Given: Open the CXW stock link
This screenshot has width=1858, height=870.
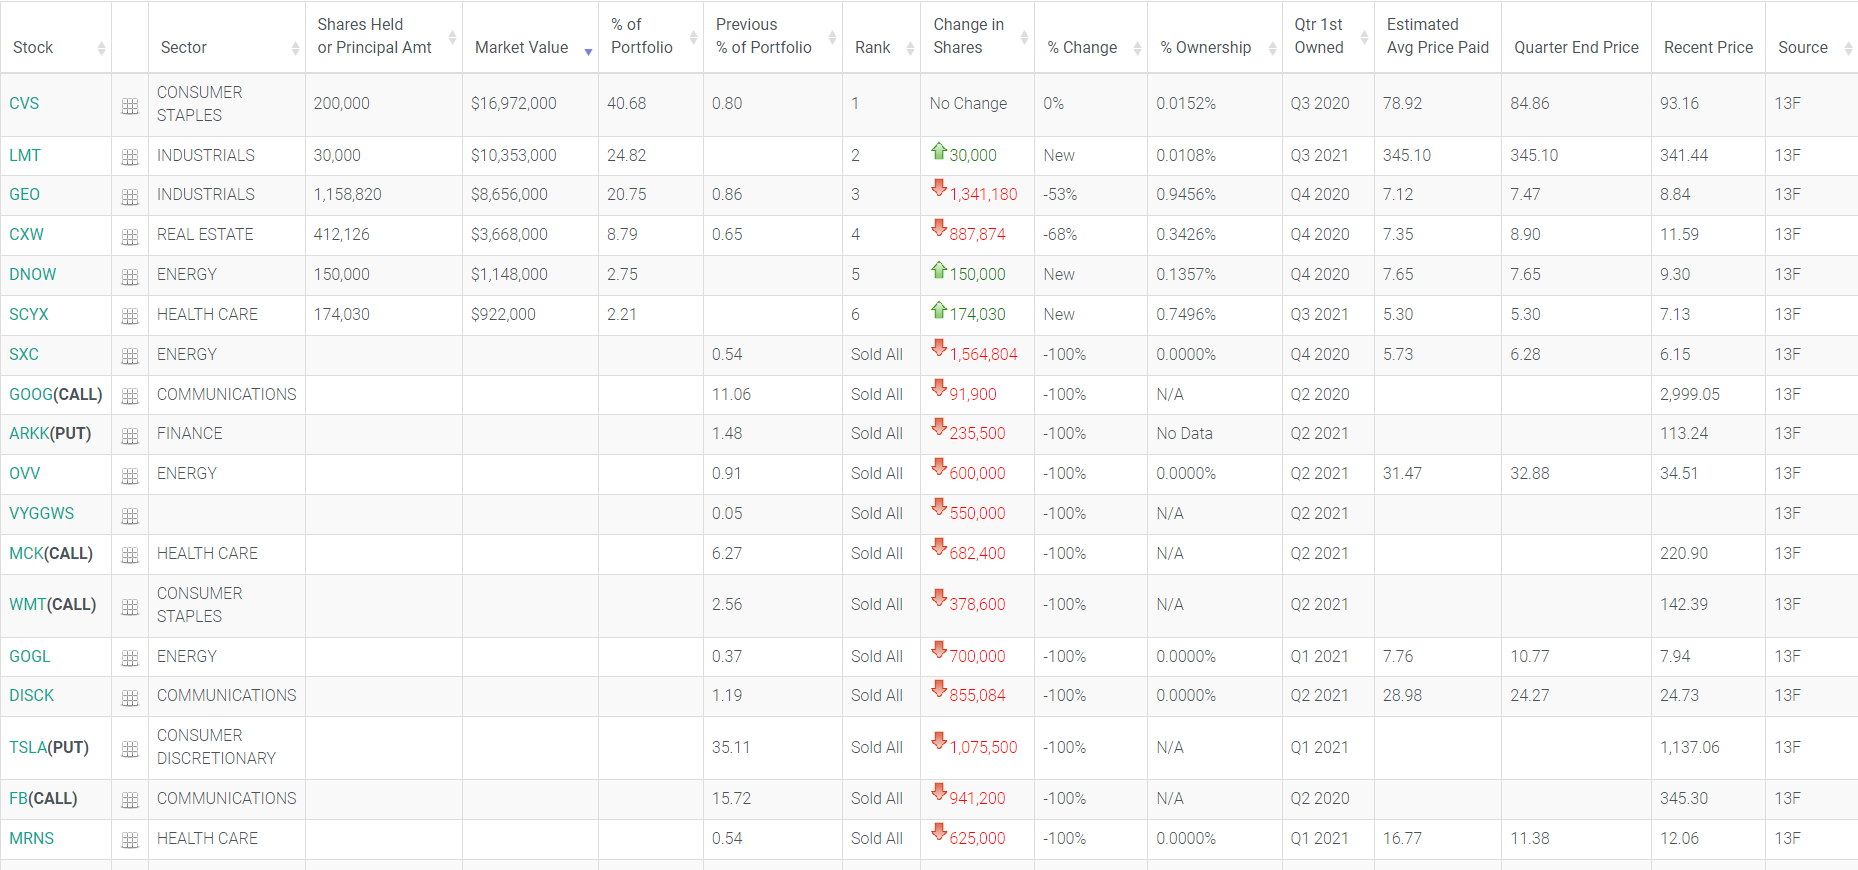Looking at the screenshot, I should 27,235.
